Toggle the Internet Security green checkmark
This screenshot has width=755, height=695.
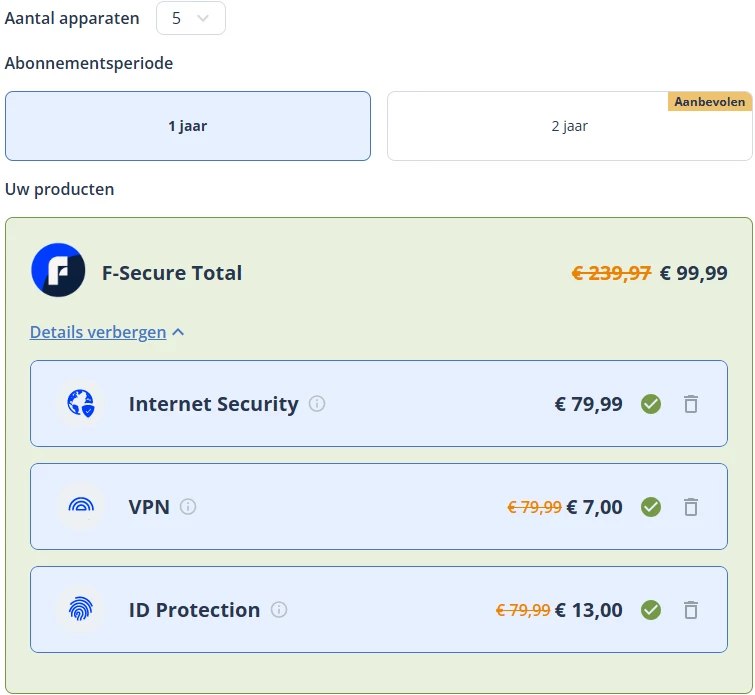[x=651, y=404]
